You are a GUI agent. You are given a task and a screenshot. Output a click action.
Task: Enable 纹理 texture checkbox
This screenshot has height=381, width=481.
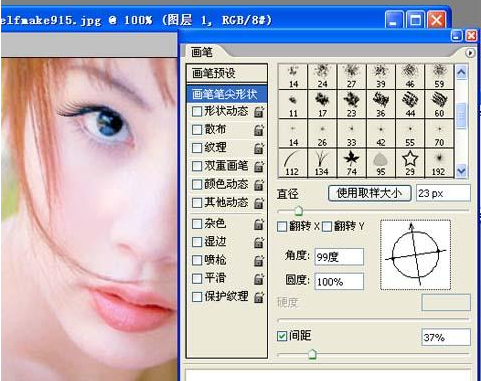click(197, 147)
